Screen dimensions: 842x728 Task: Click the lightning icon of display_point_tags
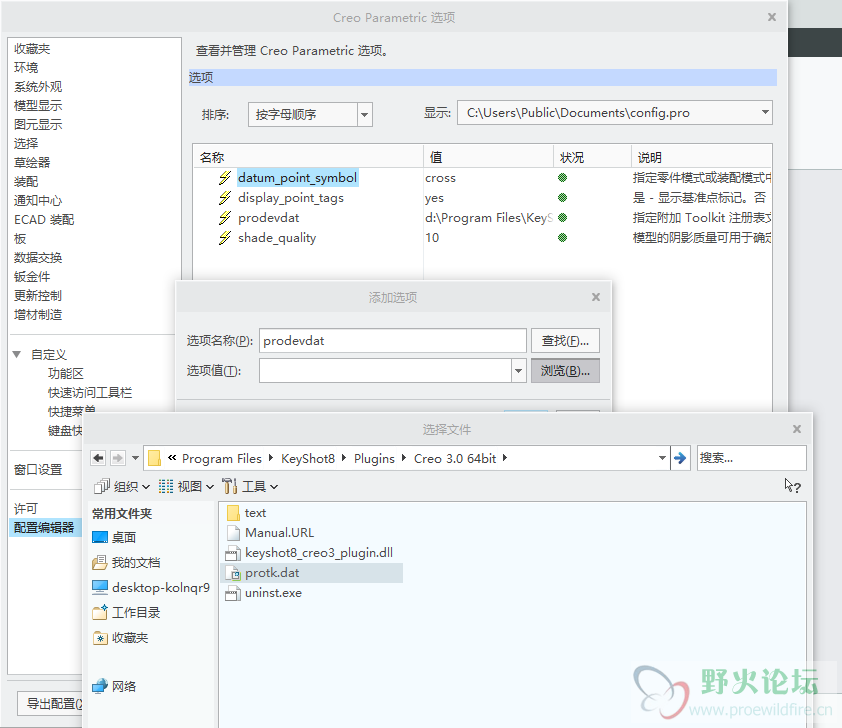(x=225, y=198)
